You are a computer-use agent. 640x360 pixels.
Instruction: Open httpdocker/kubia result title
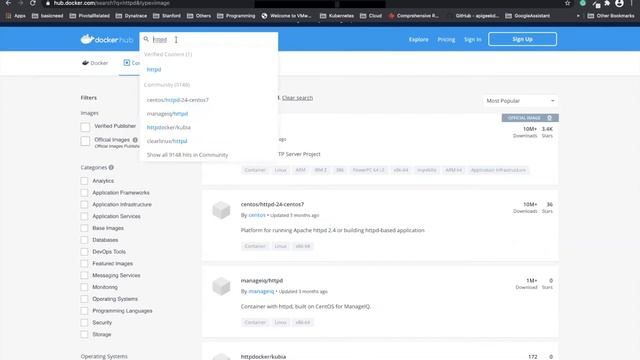(263, 356)
